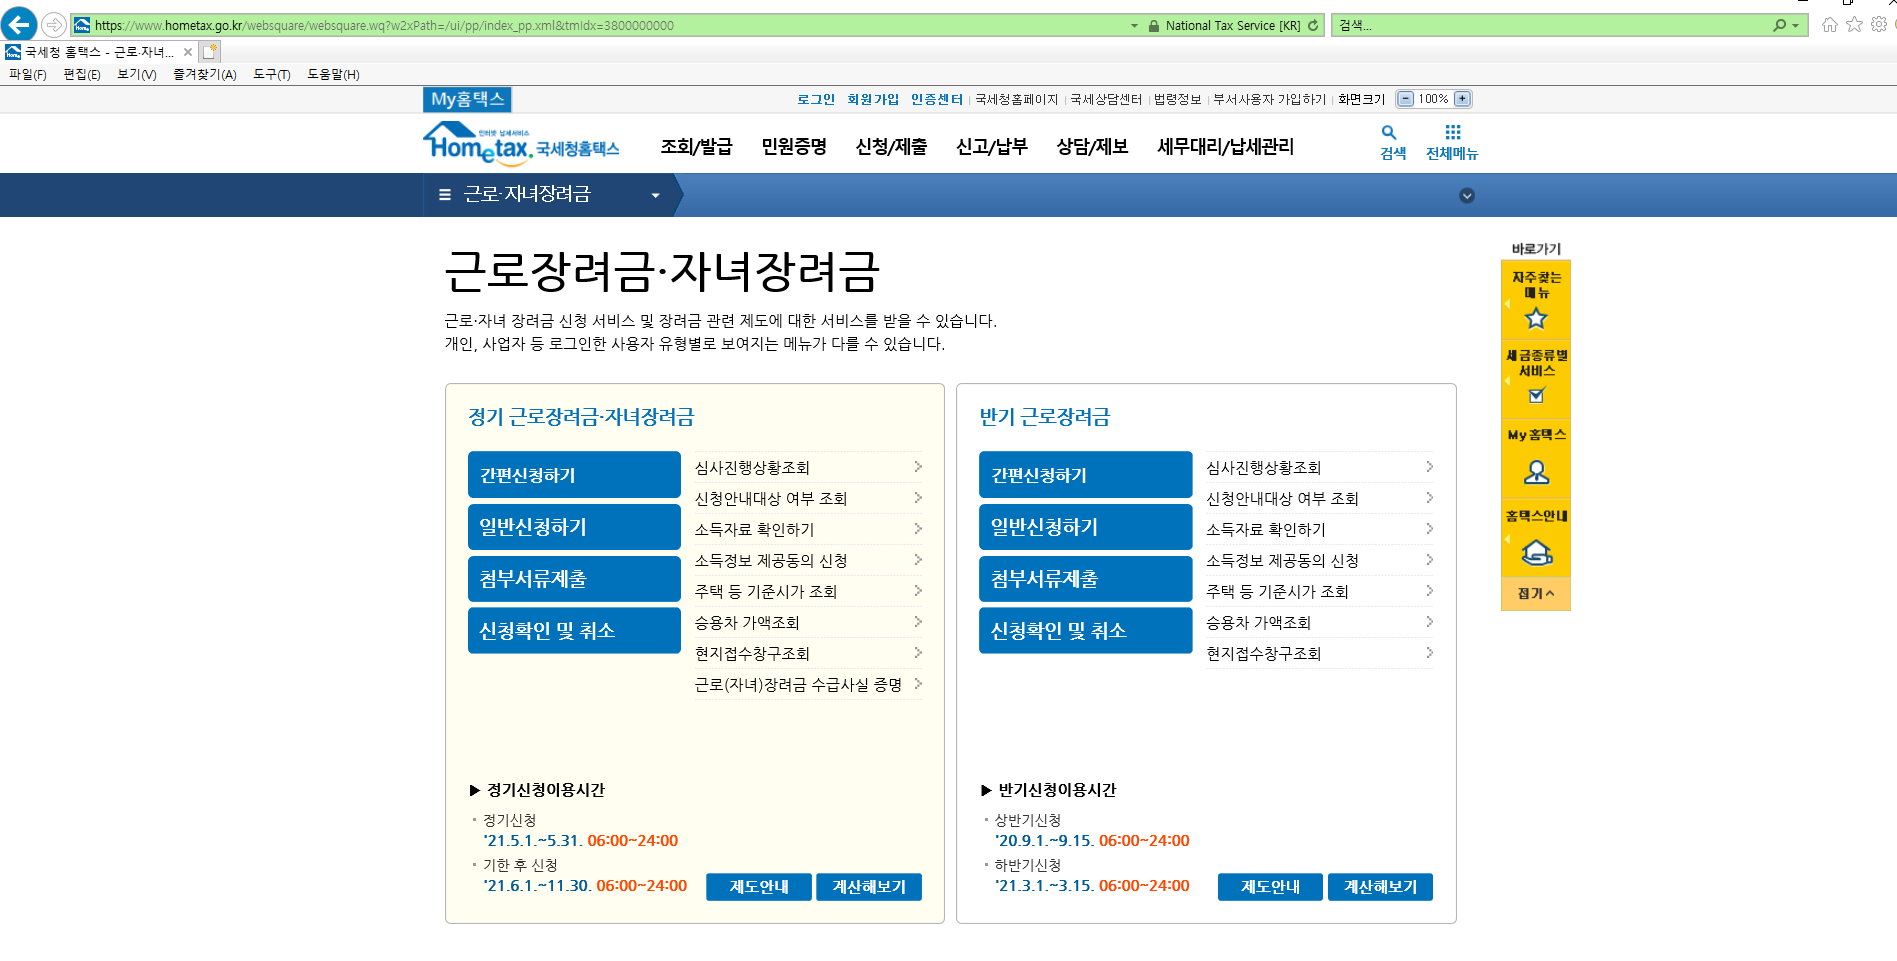Viewport: 1897px width, 961px height.
Task: Expand the 근로·자녀장려금 breadcrumb dropdown arrow
Action: [x=656, y=196]
